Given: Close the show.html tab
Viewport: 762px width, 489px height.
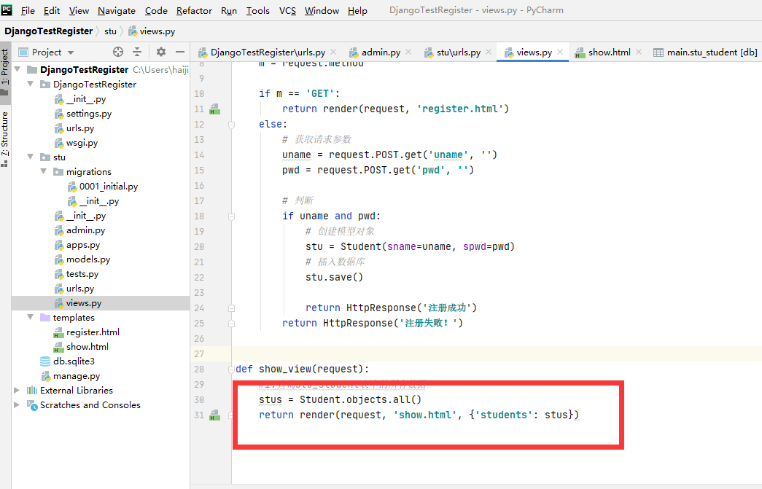Looking at the screenshot, I should pos(639,52).
